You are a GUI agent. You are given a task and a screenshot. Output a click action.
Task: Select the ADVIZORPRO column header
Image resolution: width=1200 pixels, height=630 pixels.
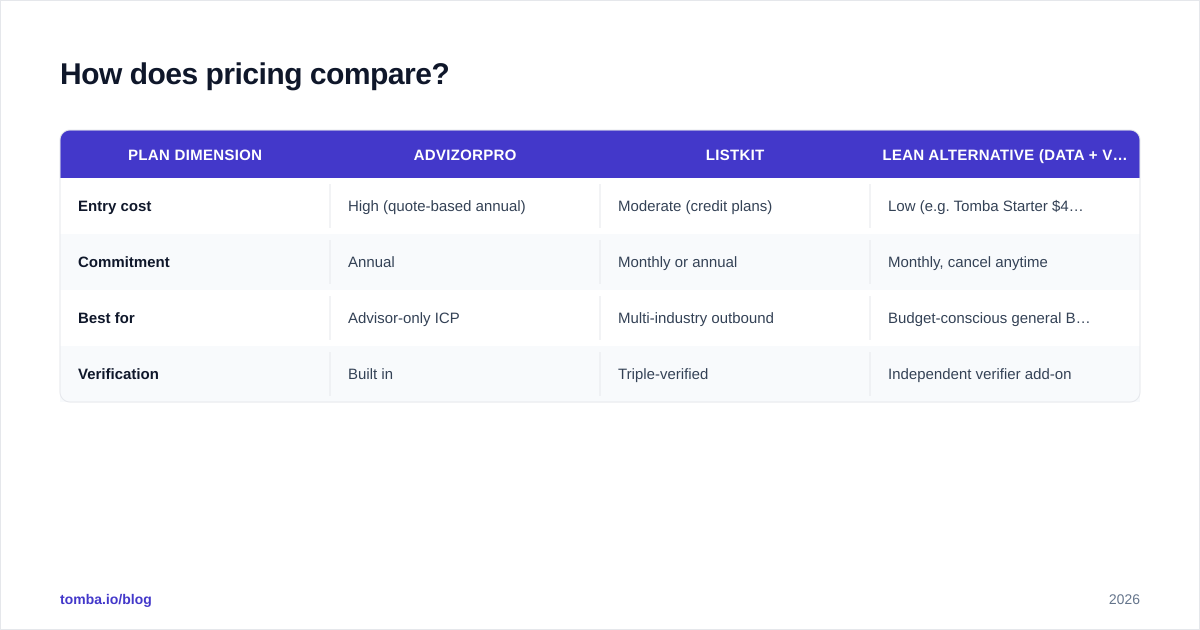tap(465, 155)
